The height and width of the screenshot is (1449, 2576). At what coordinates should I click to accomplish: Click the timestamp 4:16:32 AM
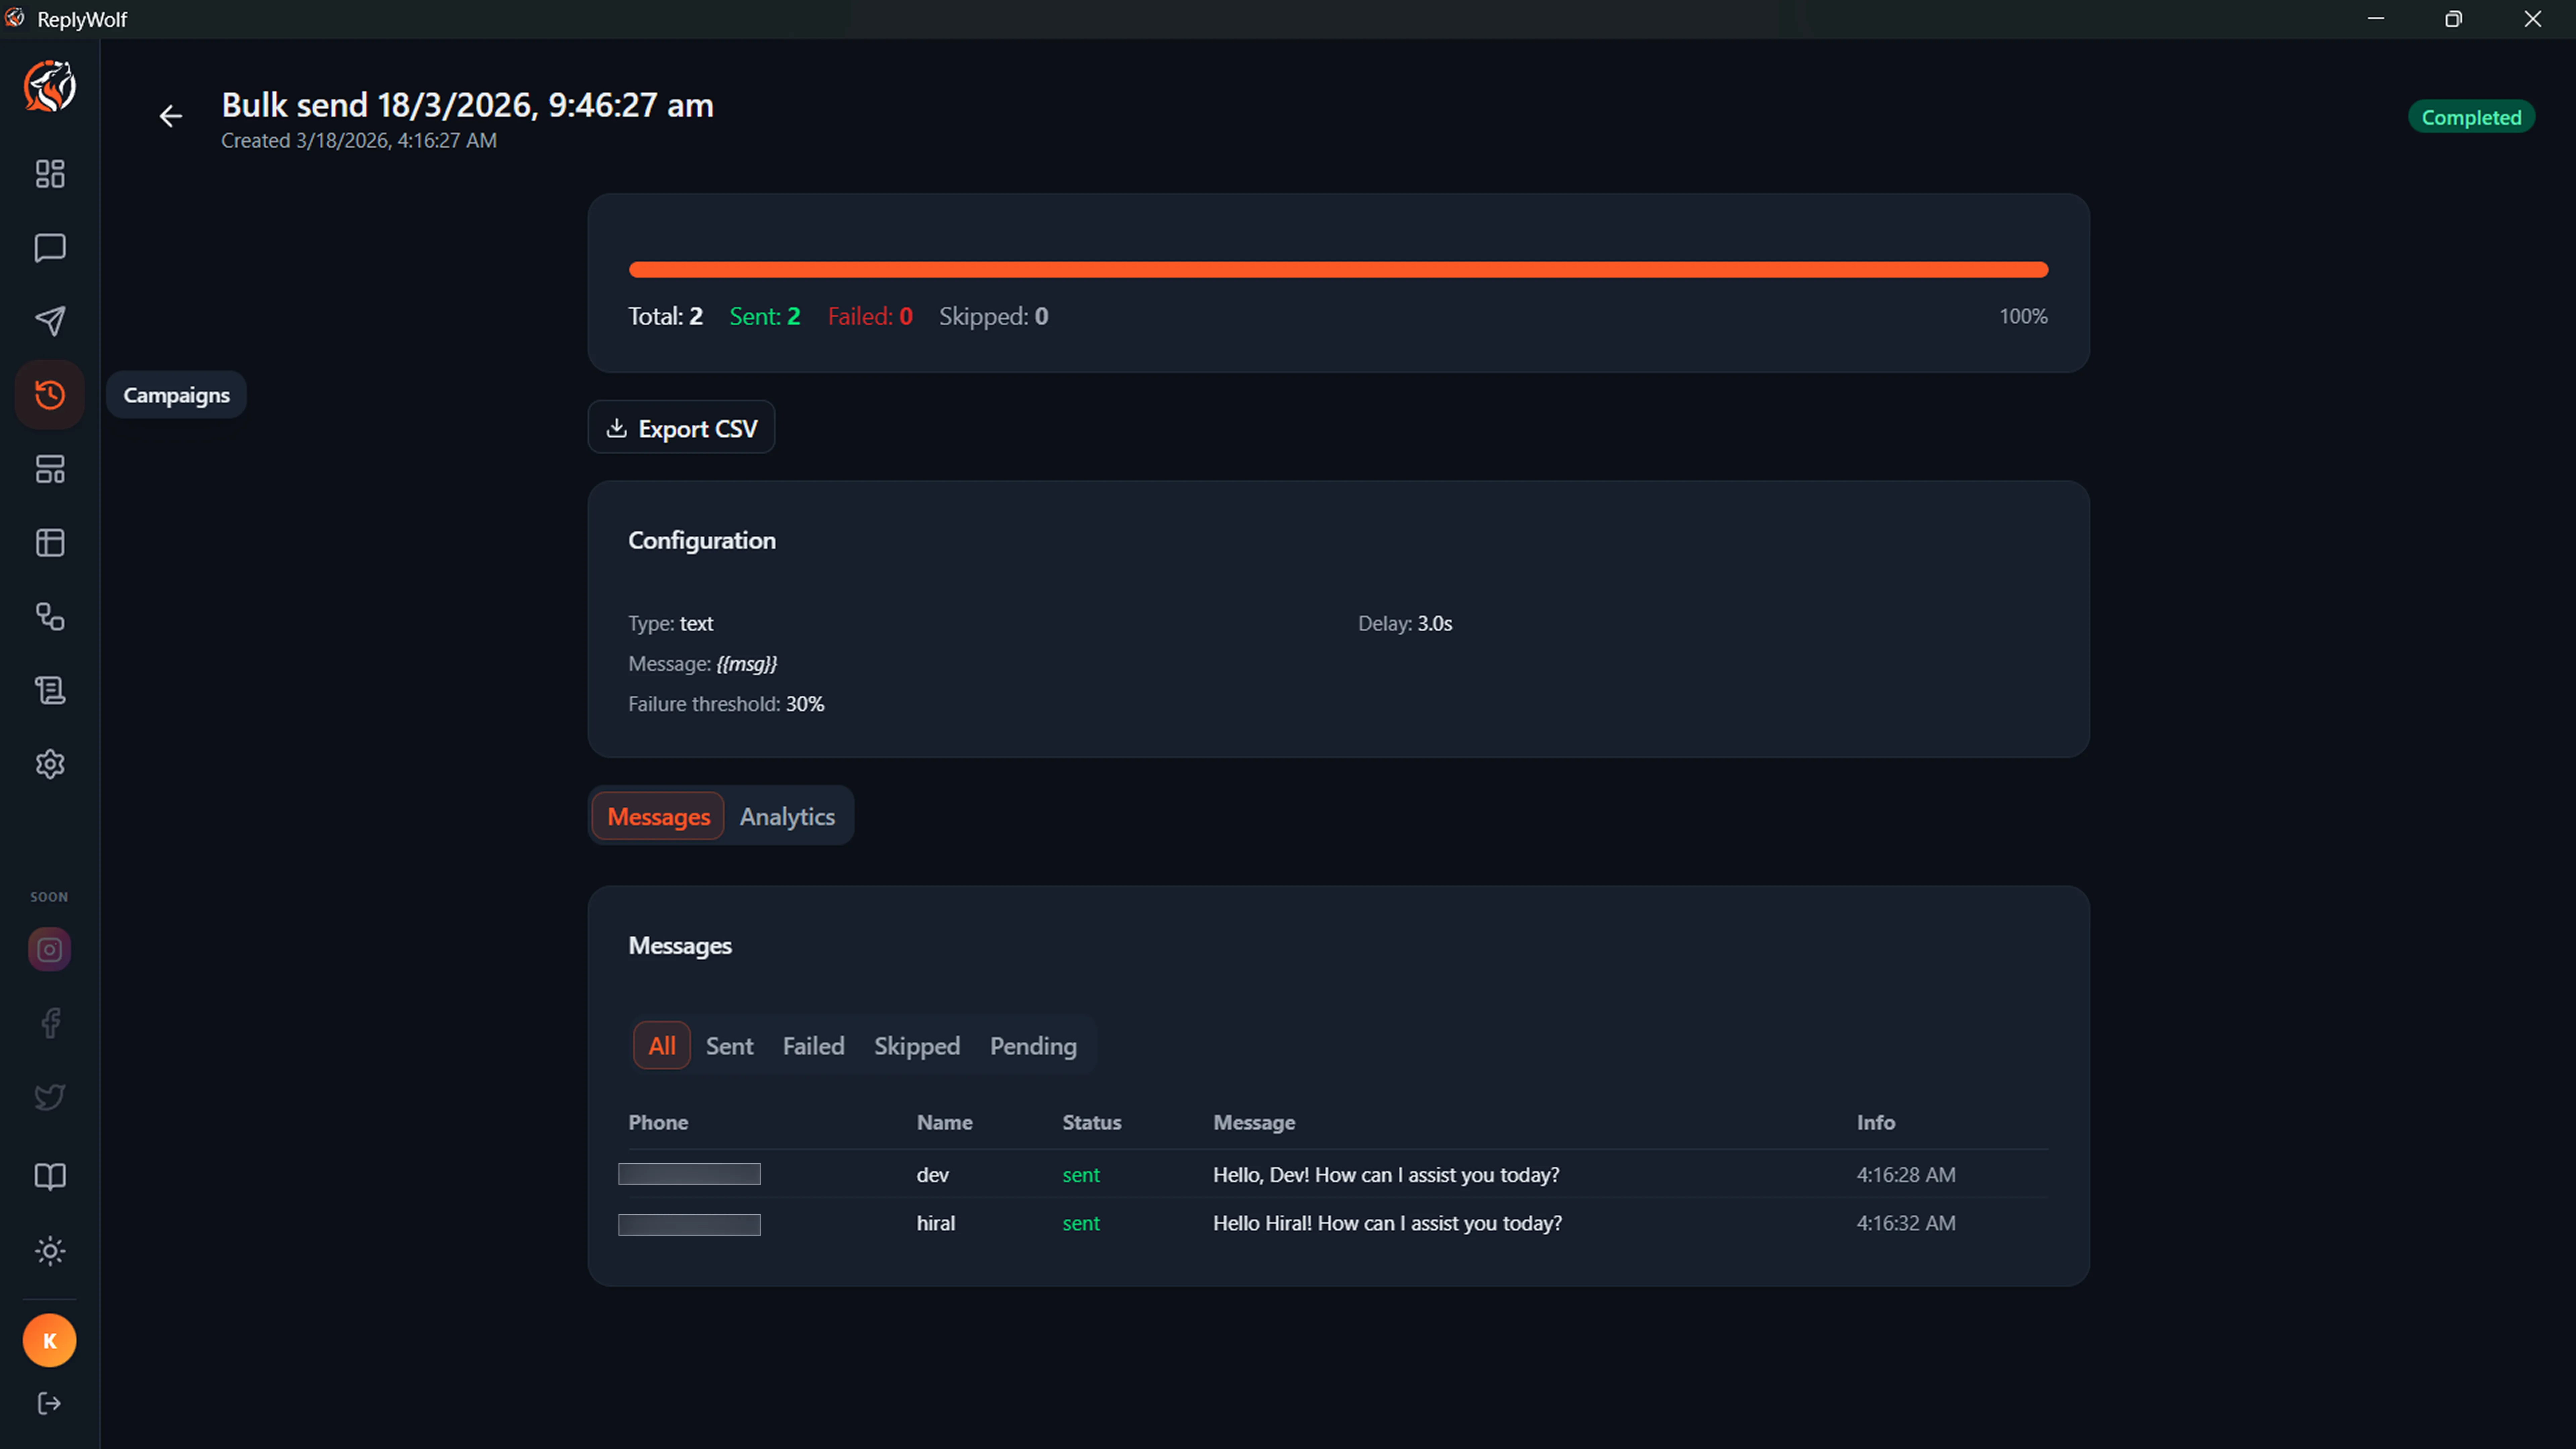coord(1906,1223)
